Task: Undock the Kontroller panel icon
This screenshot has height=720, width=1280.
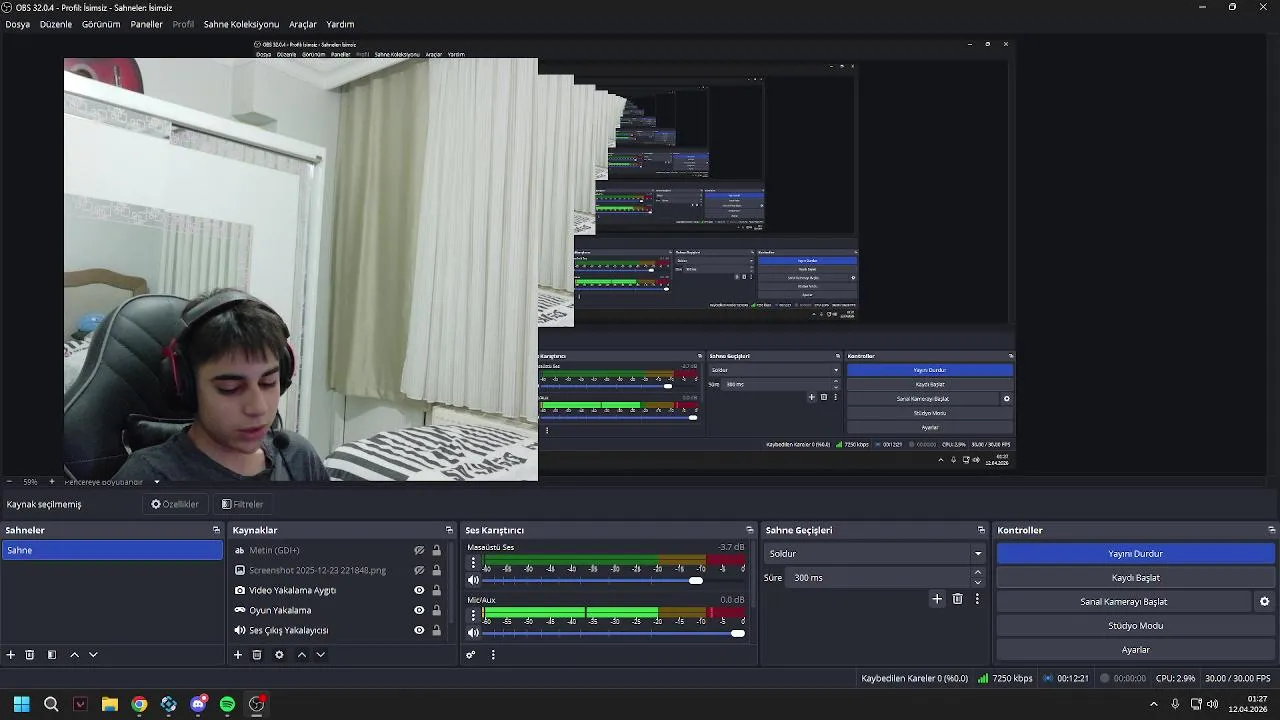Action: (1272, 530)
